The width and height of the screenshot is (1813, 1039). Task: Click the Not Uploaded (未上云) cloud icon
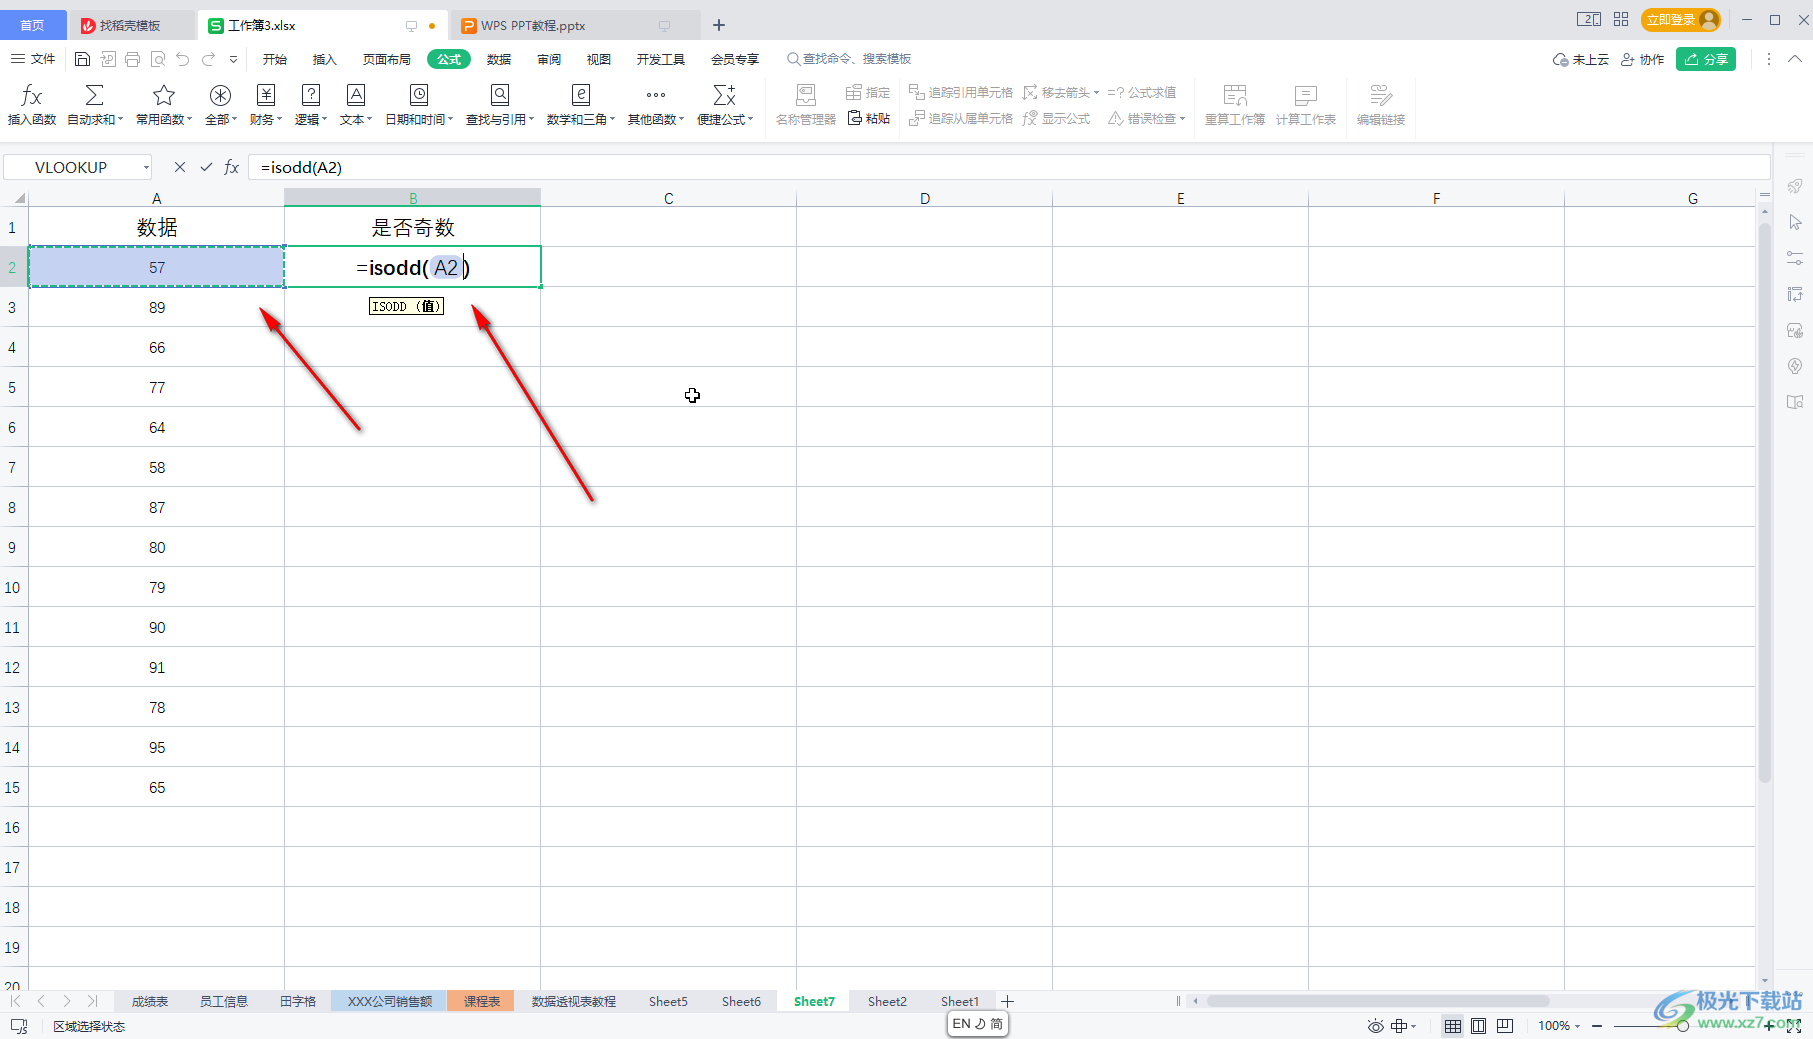pos(1581,59)
